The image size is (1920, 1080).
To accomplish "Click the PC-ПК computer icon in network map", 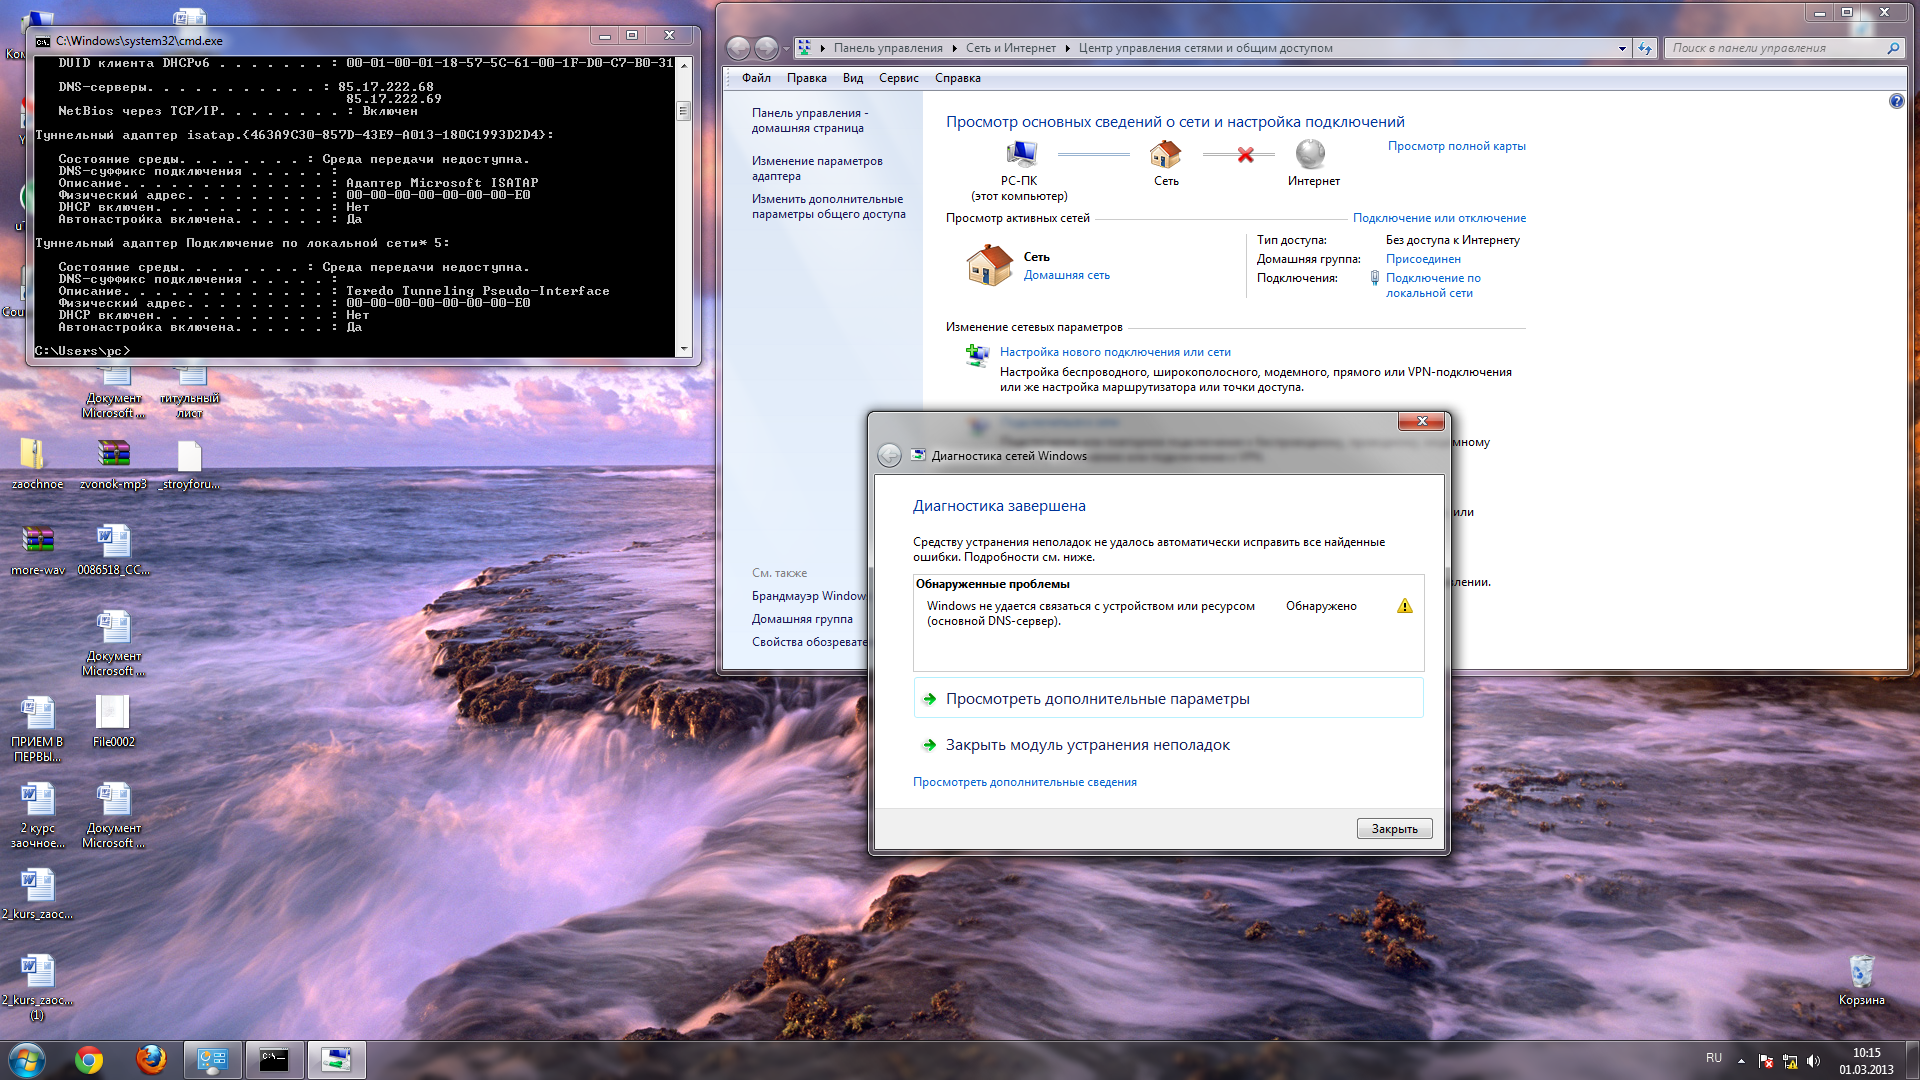I will pos(1020,154).
